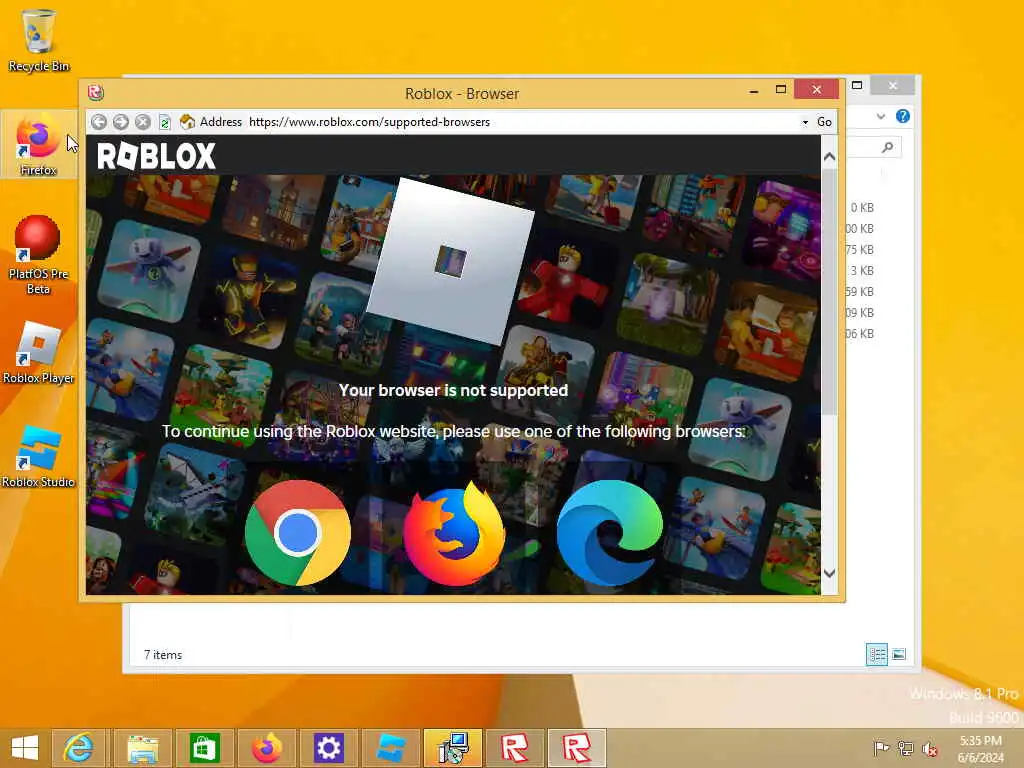The width and height of the screenshot is (1024, 768).
Task: Click the scroll up arrow of browser page
Action: click(829, 156)
